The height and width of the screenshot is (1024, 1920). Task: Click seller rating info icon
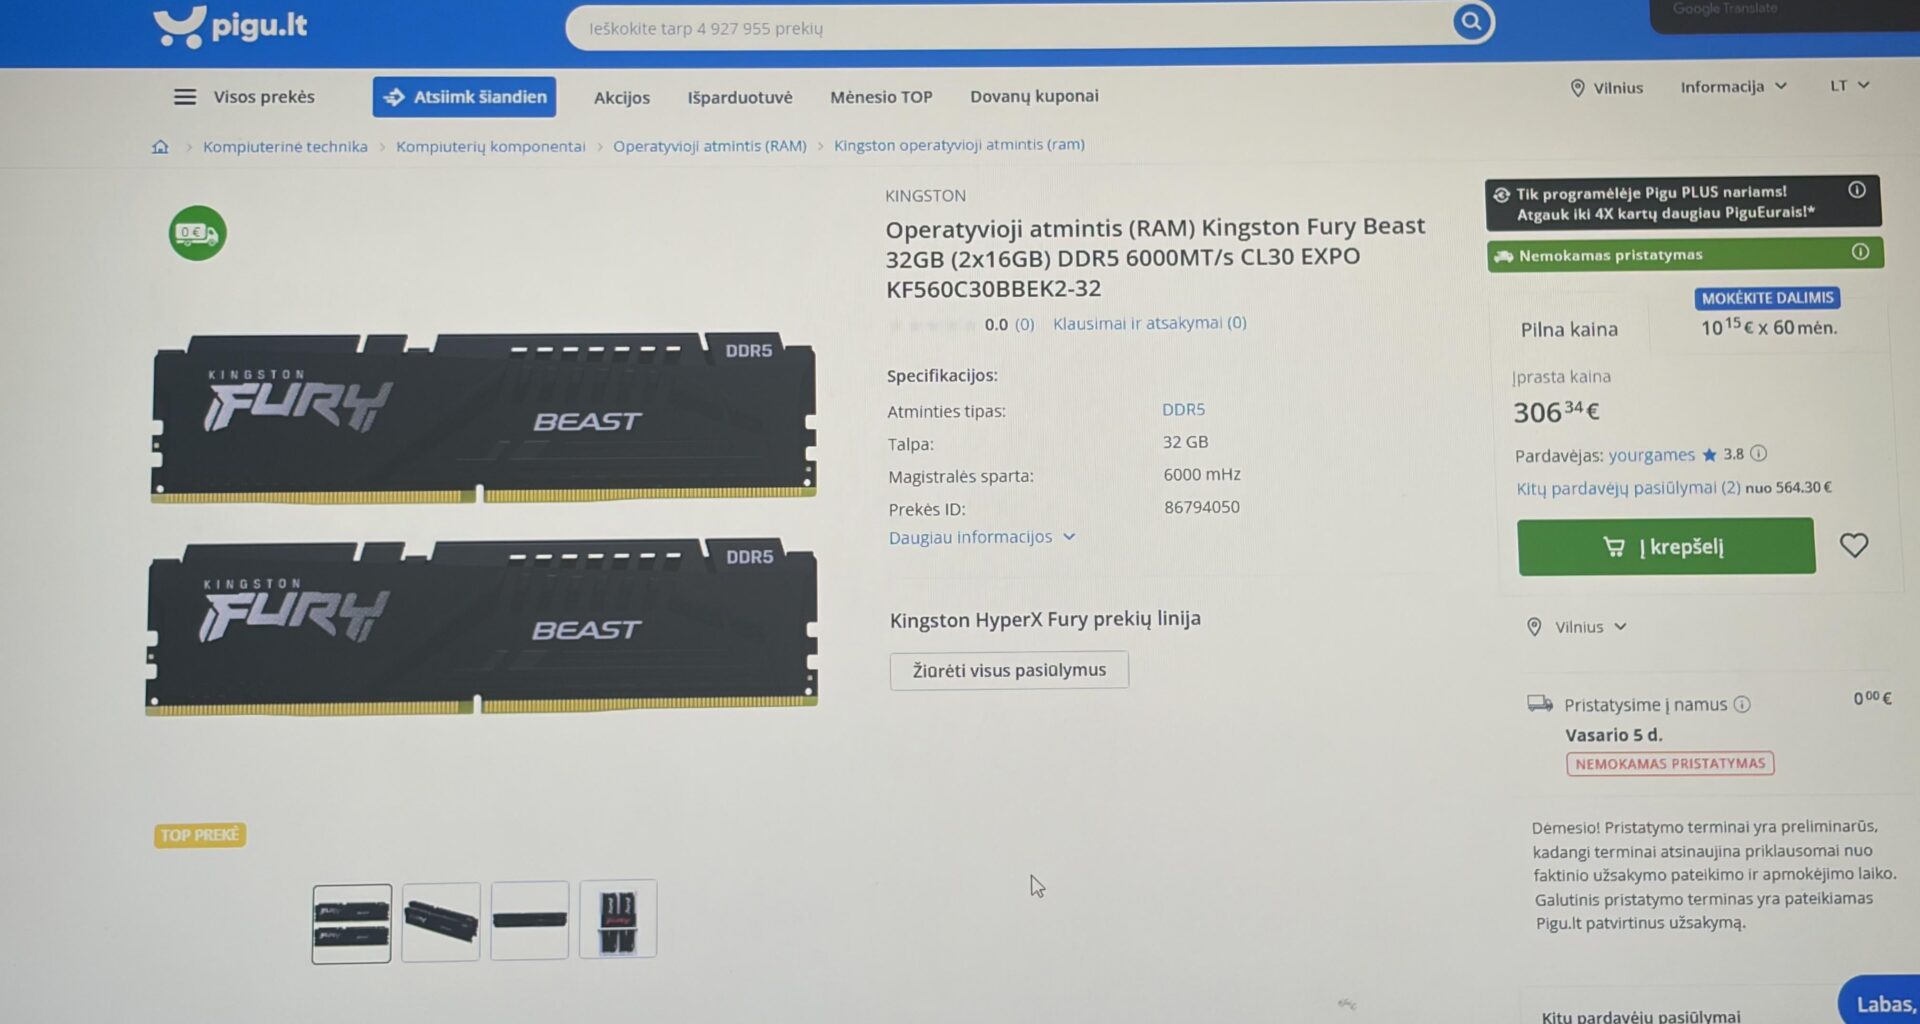point(1758,454)
